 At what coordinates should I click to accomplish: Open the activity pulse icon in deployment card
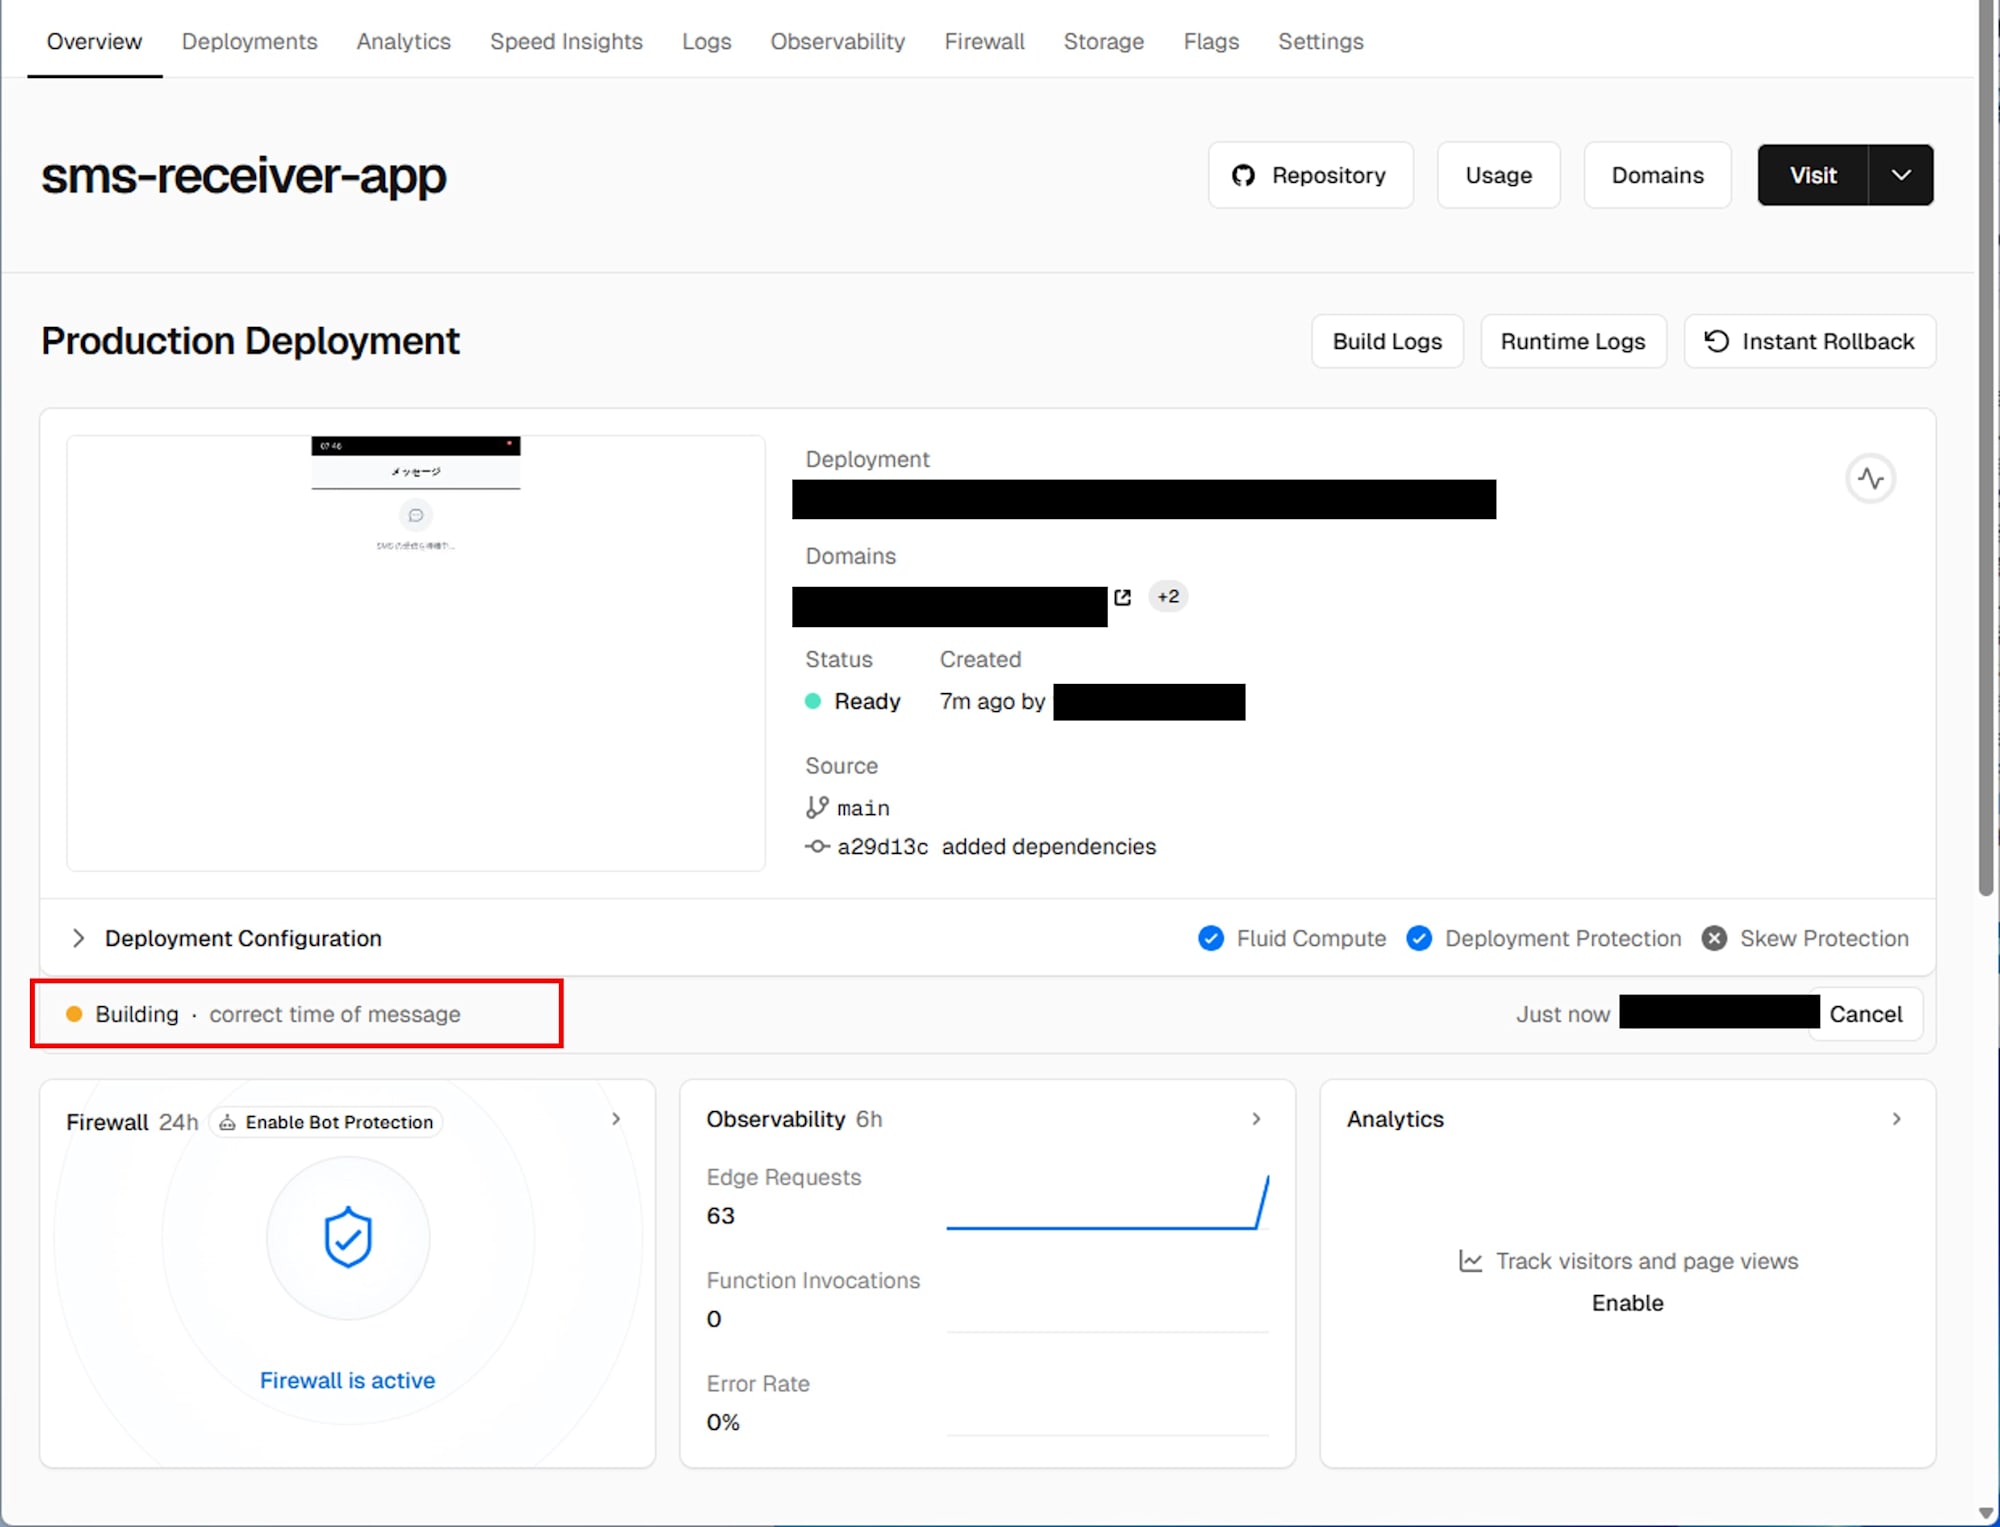click(x=1870, y=479)
